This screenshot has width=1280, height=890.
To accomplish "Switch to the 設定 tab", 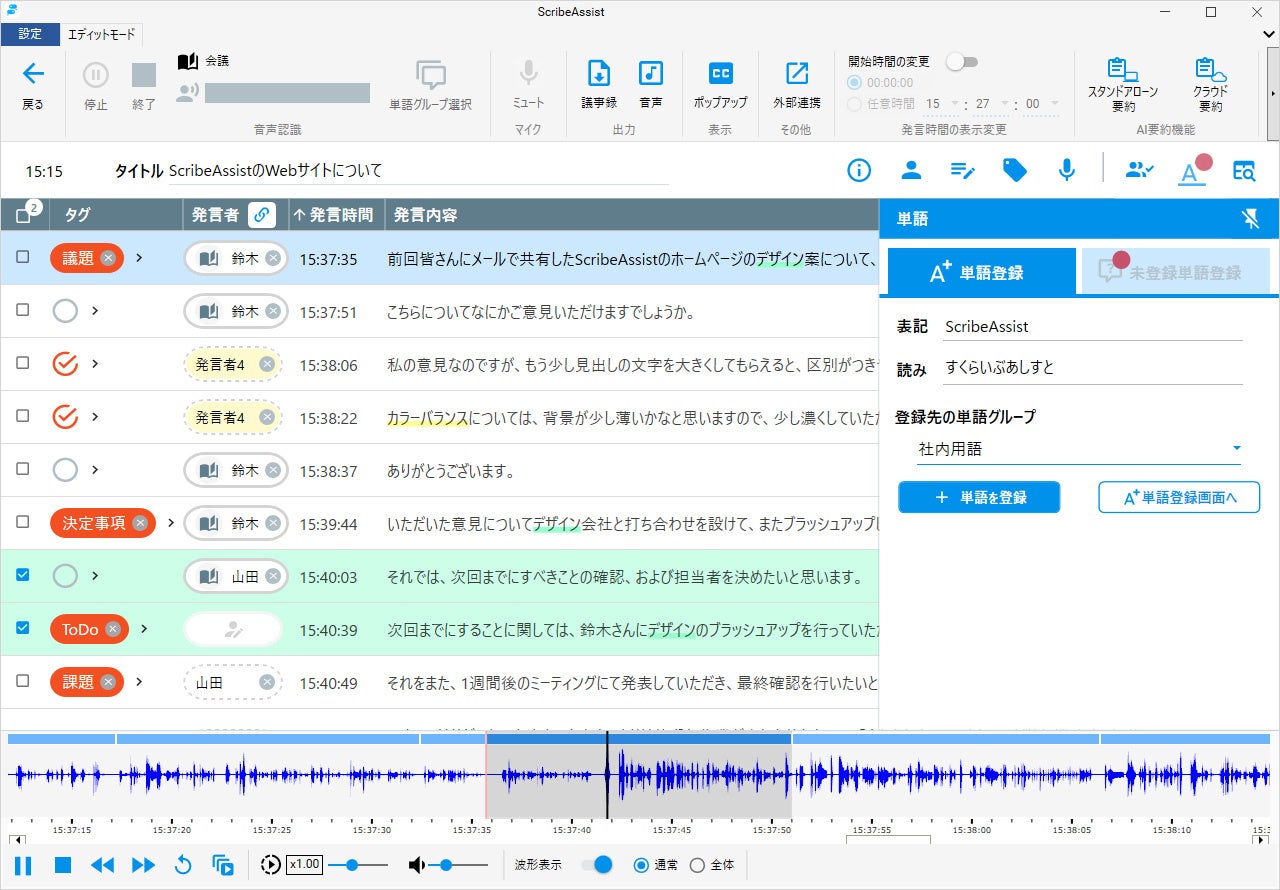I will [30, 34].
